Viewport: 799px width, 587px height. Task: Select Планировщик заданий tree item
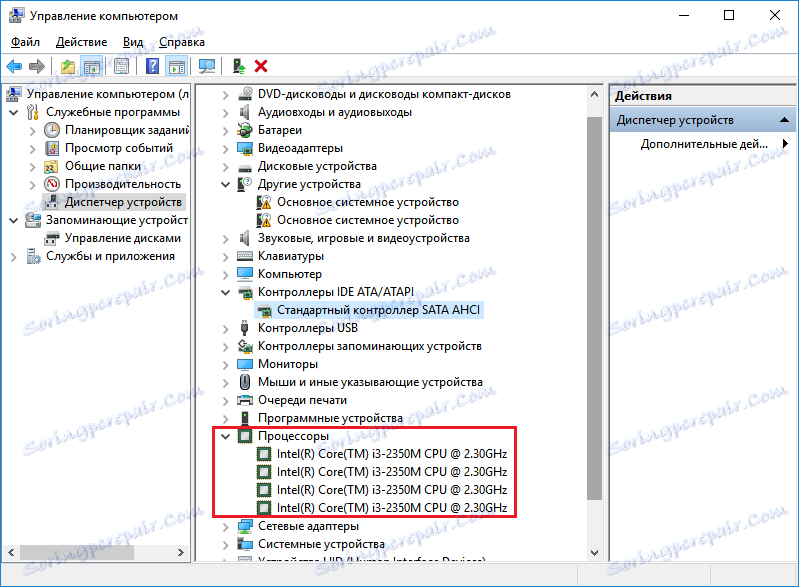point(127,130)
